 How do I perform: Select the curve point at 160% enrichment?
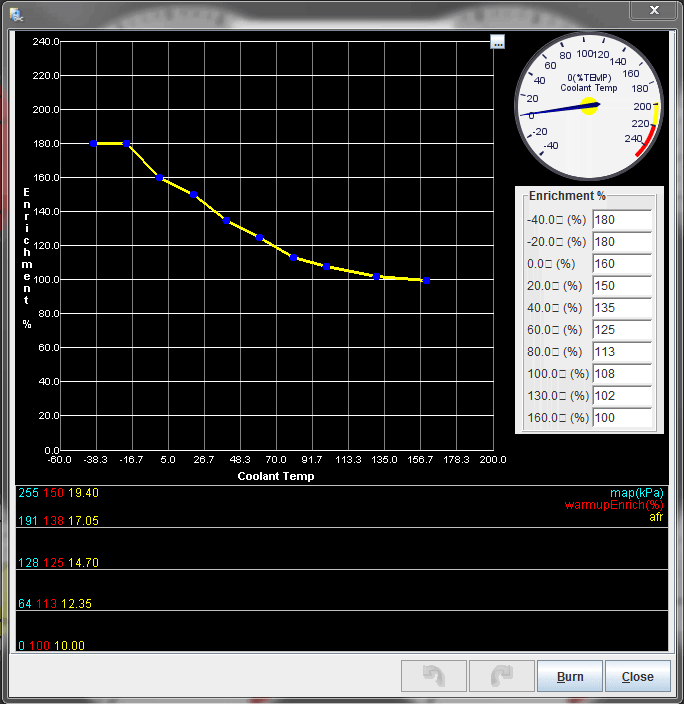click(159, 178)
